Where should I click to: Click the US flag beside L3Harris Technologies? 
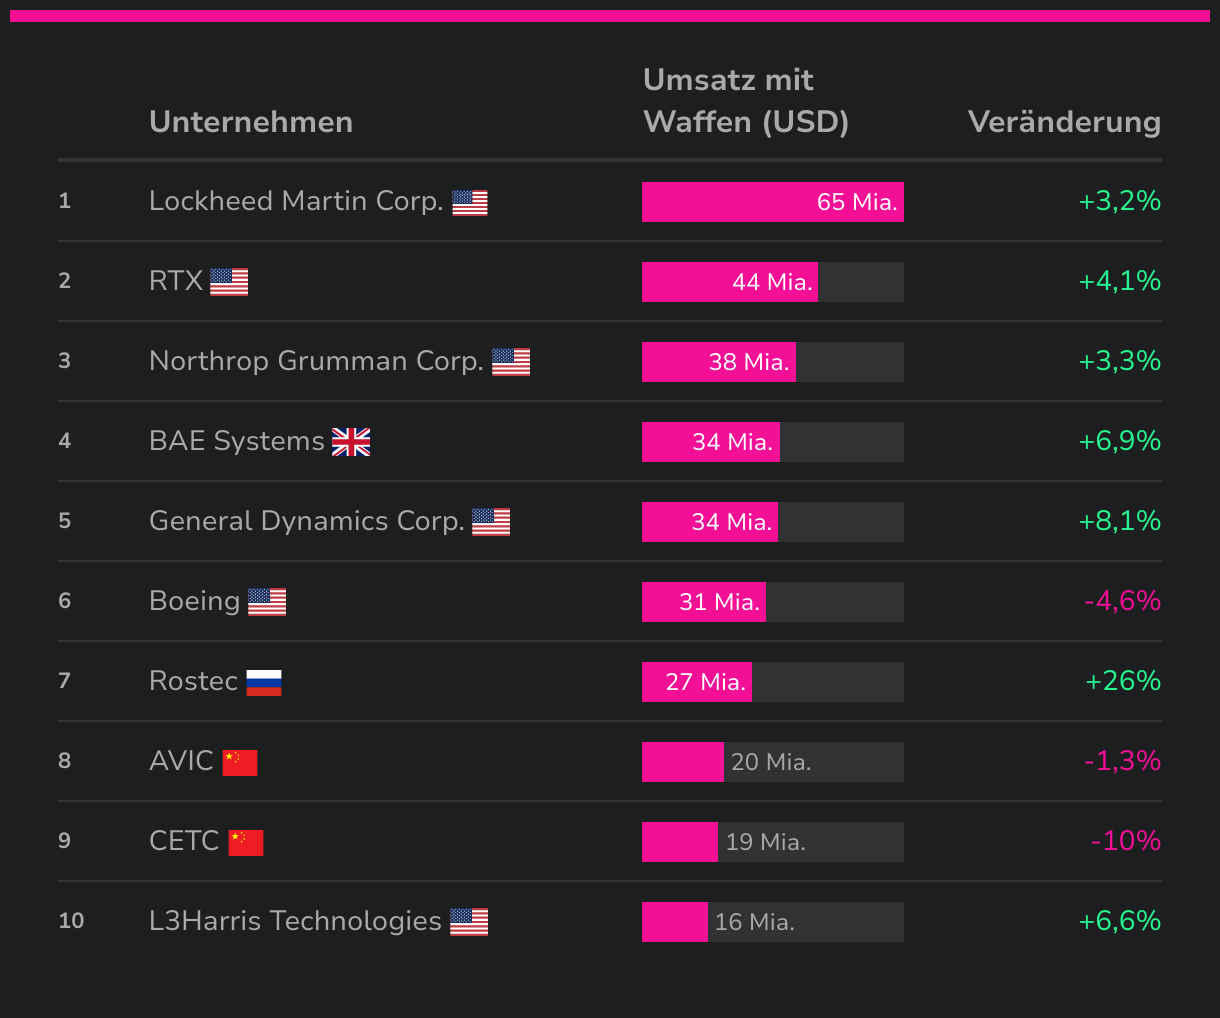coord(469,922)
